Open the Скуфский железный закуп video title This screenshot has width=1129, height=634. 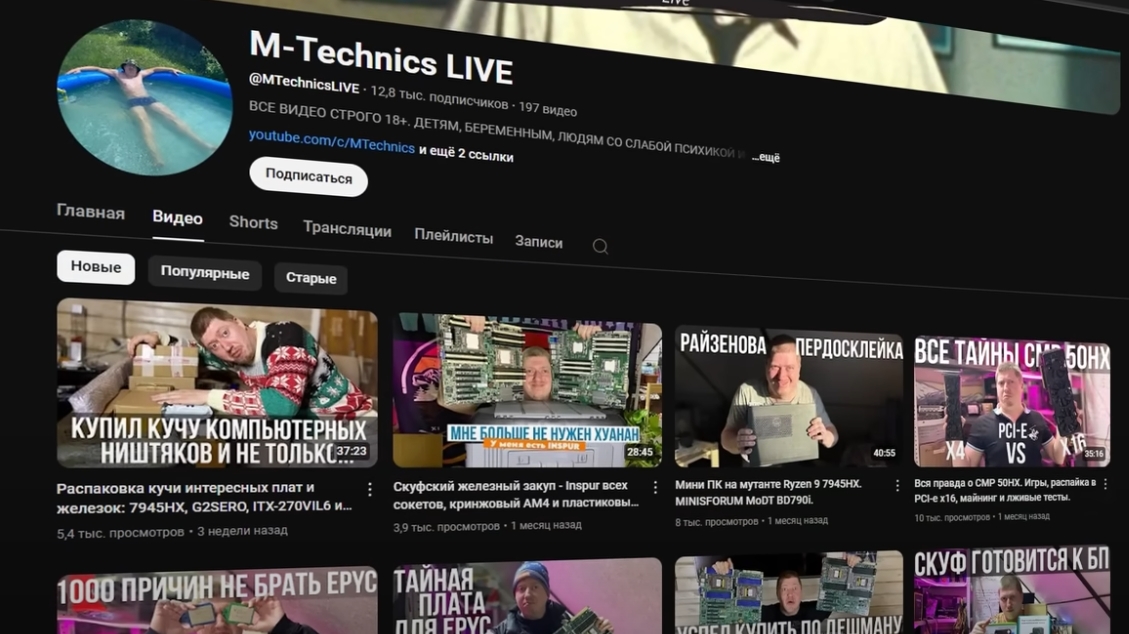[x=516, y=494]
